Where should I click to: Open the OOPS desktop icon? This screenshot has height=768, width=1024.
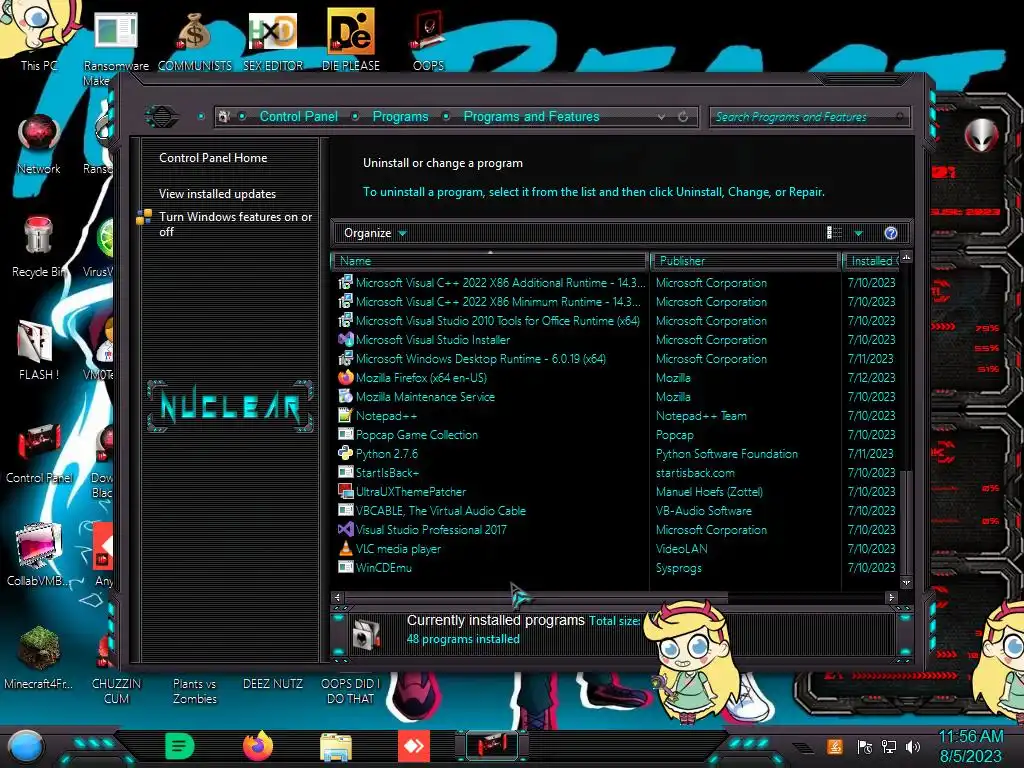[428, 39]
